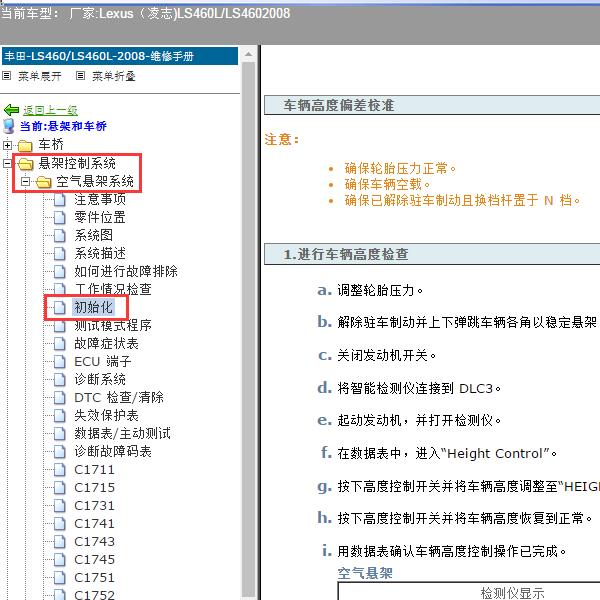Image resolution: width=600 pixels, height=600 pixels.
Task: Select the 悬架控制系统 folder icon
Action: point(26,164)
